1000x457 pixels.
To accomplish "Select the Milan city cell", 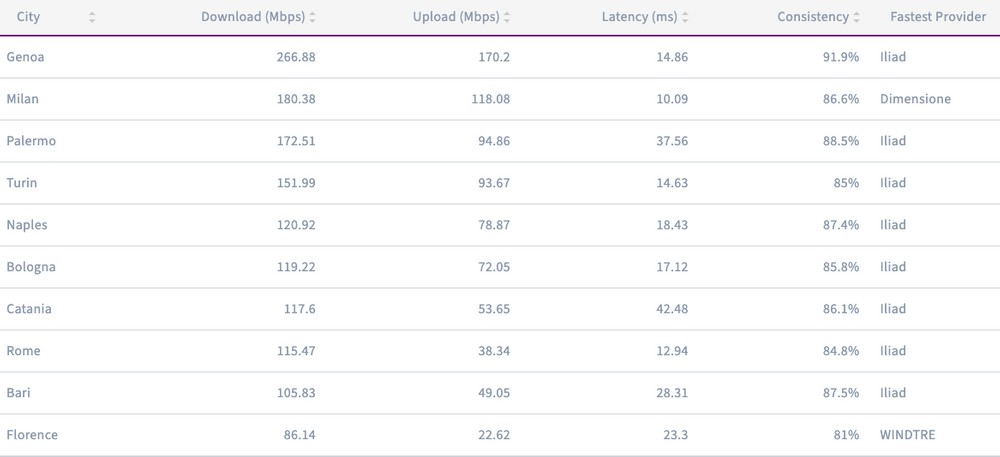I will 23,99.
